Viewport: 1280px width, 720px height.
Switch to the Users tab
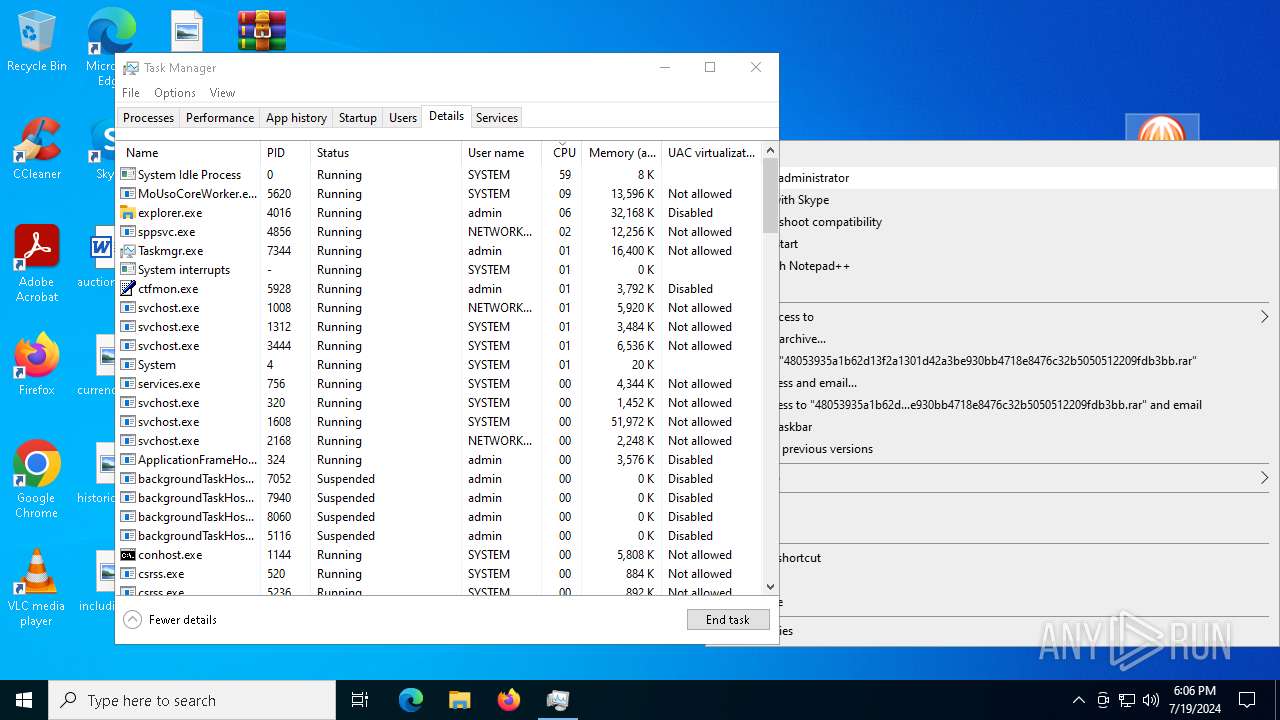tap(403, 118)
